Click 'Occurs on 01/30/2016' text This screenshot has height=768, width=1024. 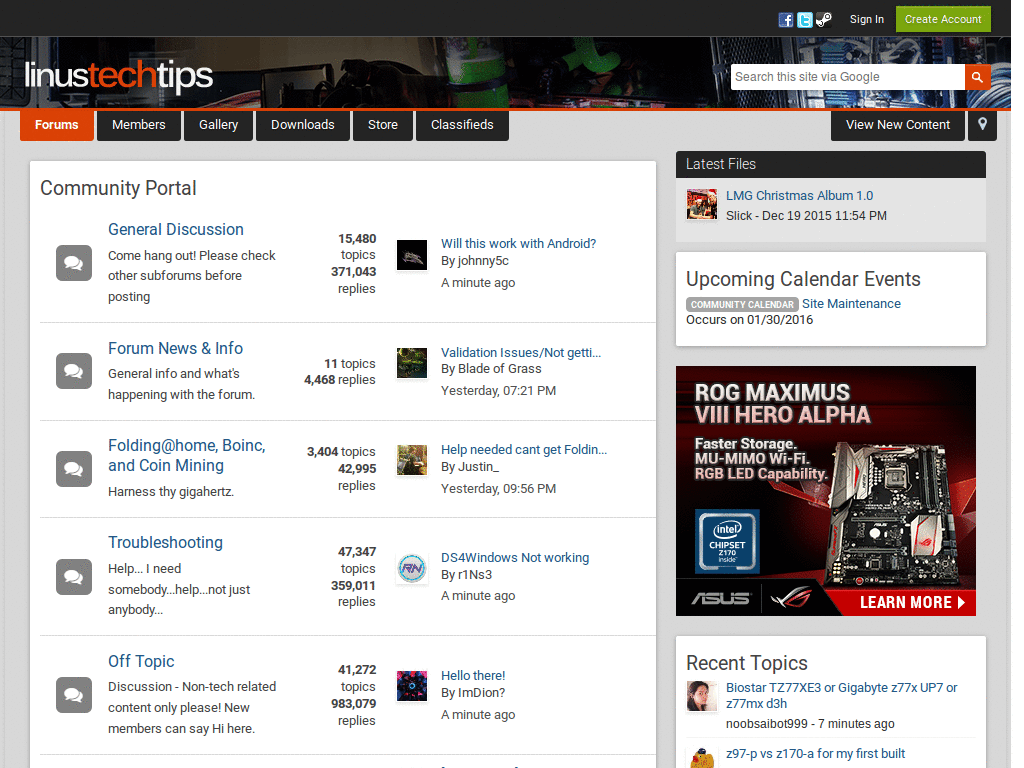tap(750, 320)
